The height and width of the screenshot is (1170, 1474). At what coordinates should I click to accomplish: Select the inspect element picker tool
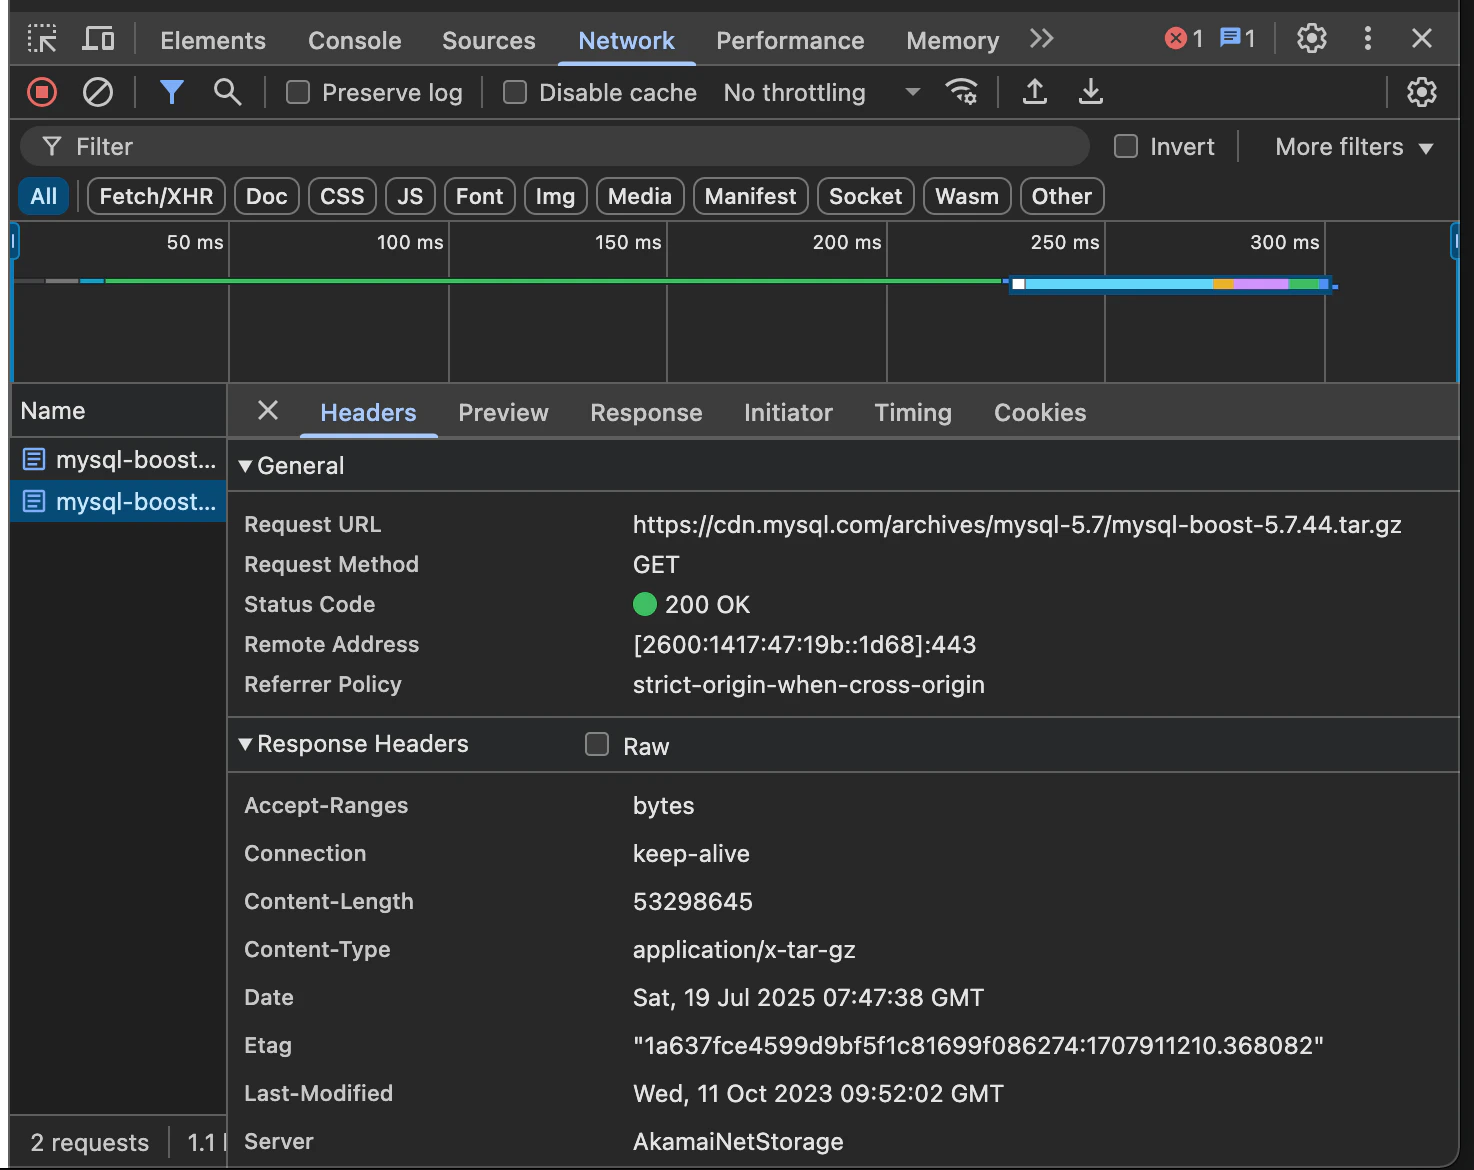pos(42,39)
